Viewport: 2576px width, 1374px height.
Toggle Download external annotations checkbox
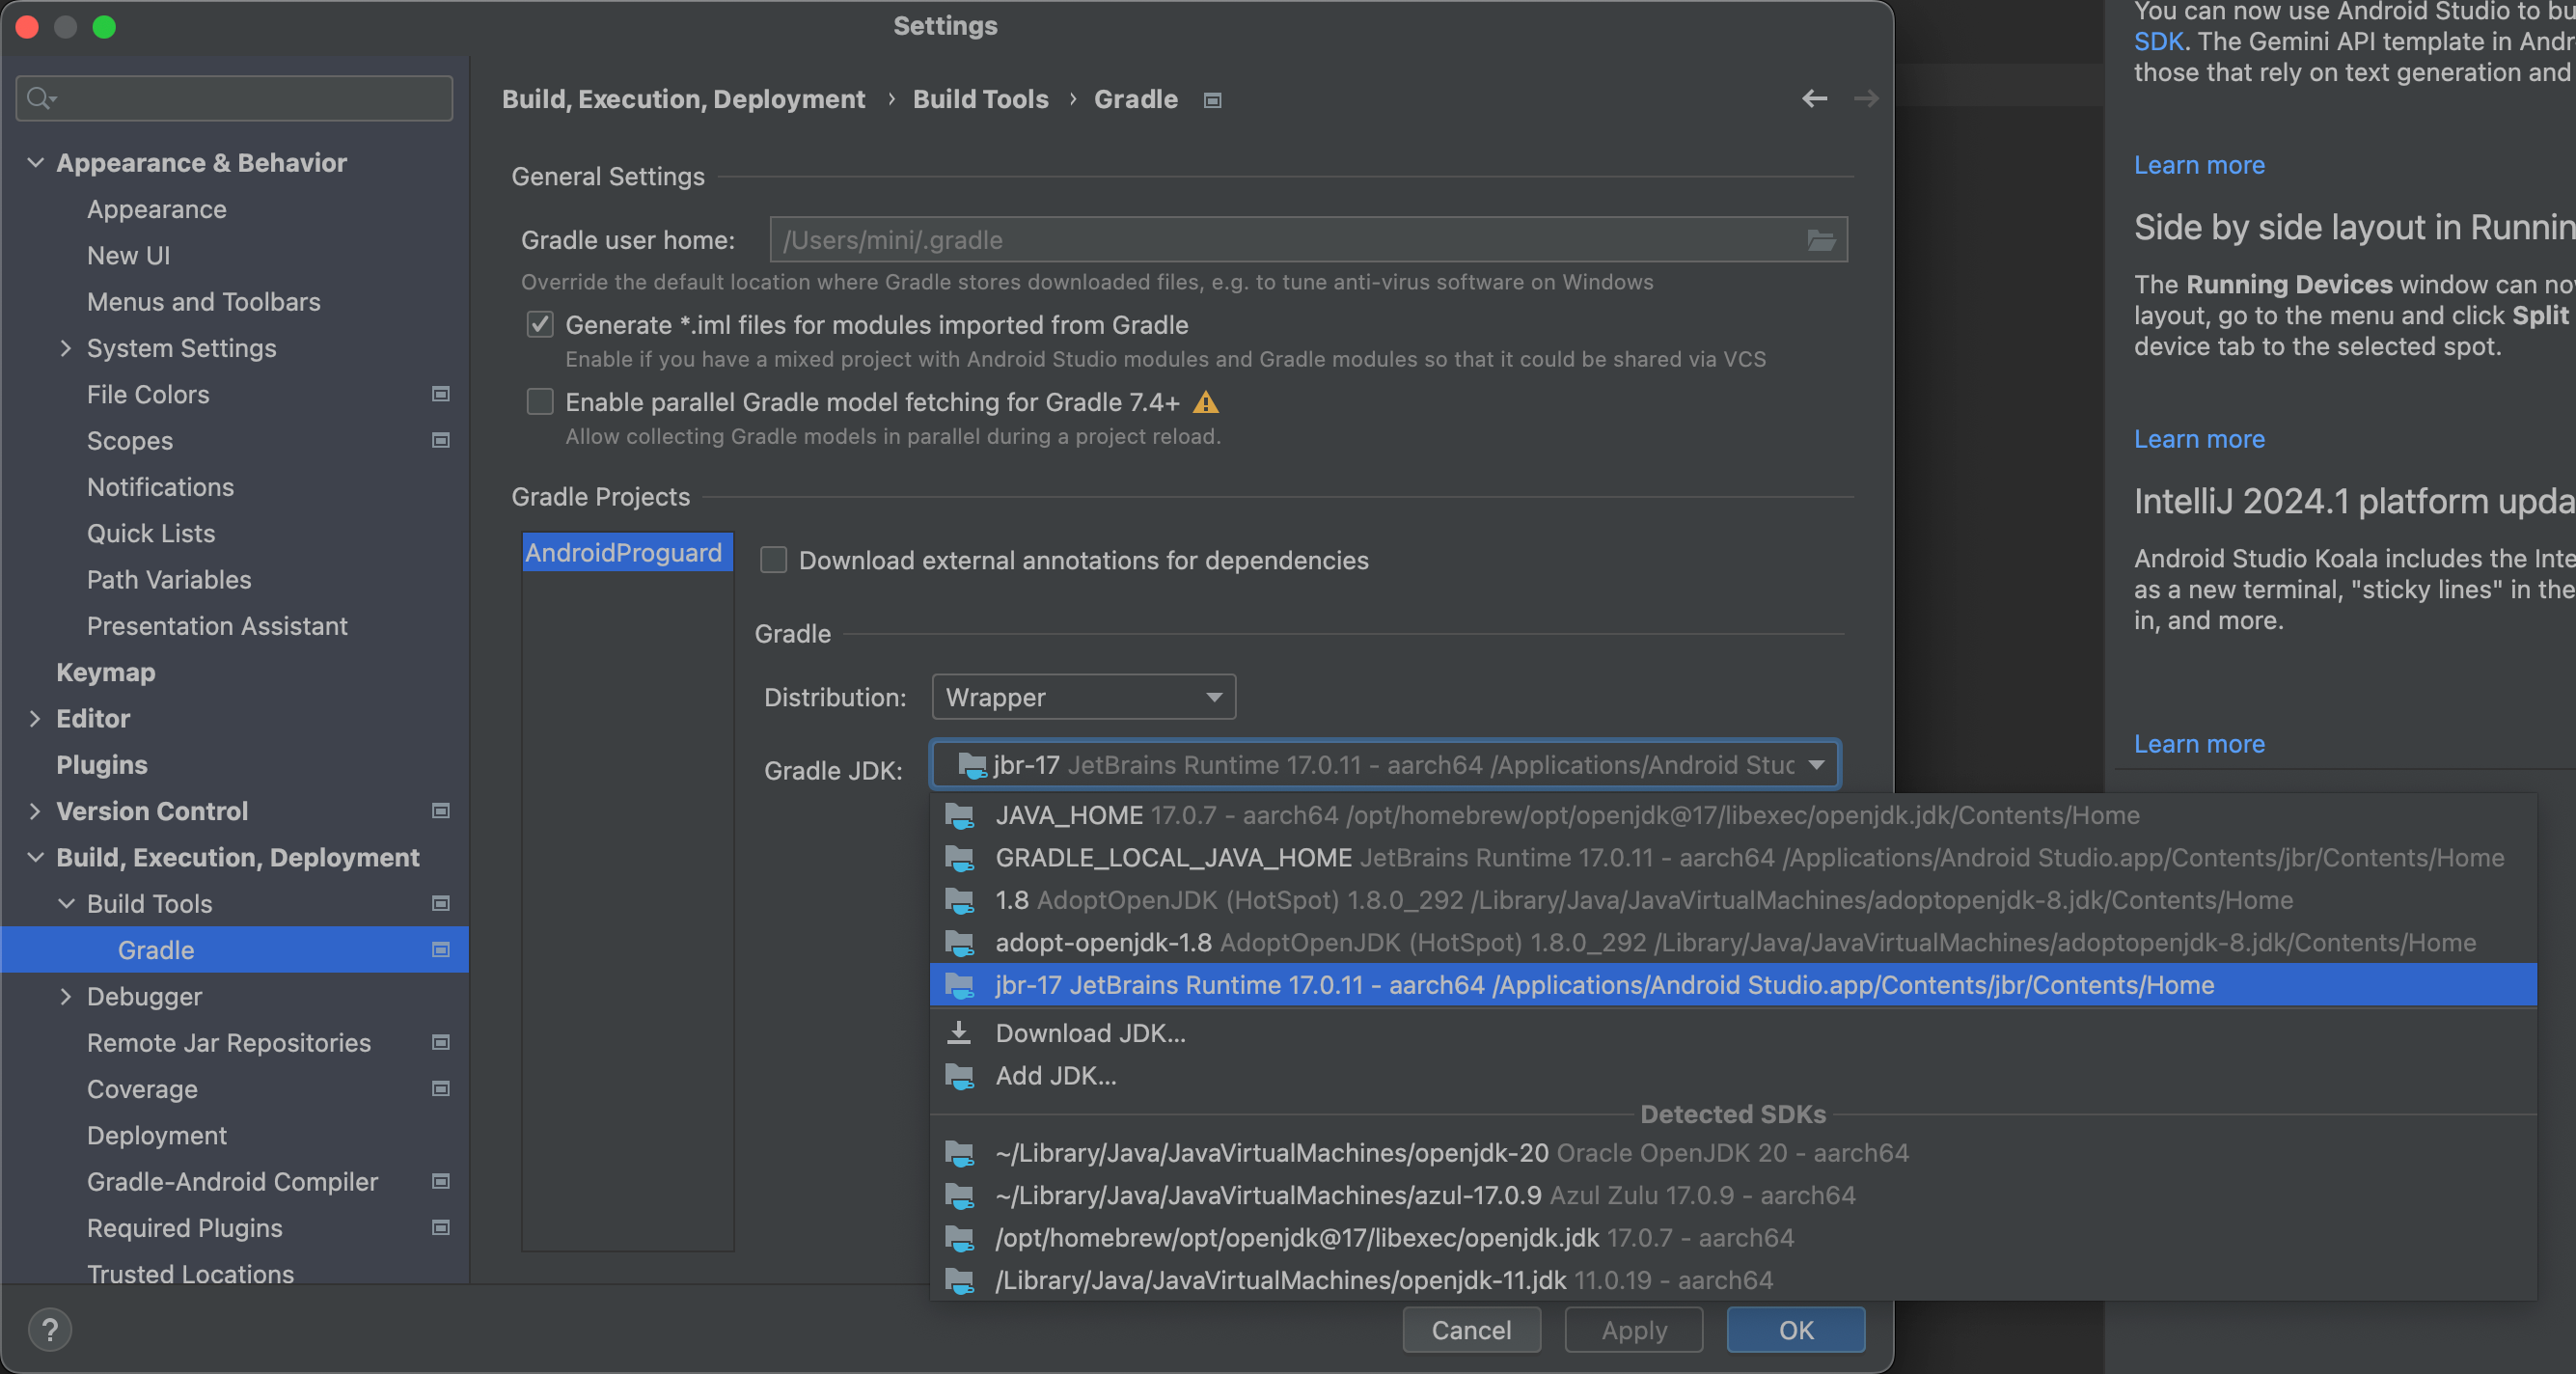point(772,559)
